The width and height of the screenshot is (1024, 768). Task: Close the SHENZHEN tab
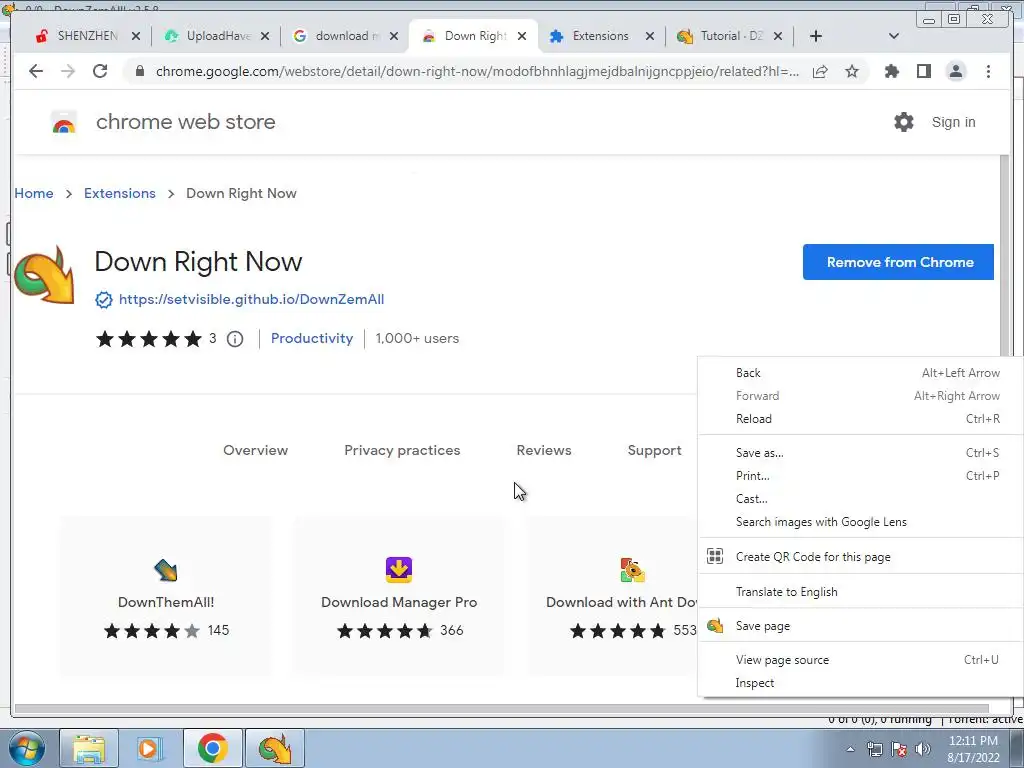click(136, 37)
